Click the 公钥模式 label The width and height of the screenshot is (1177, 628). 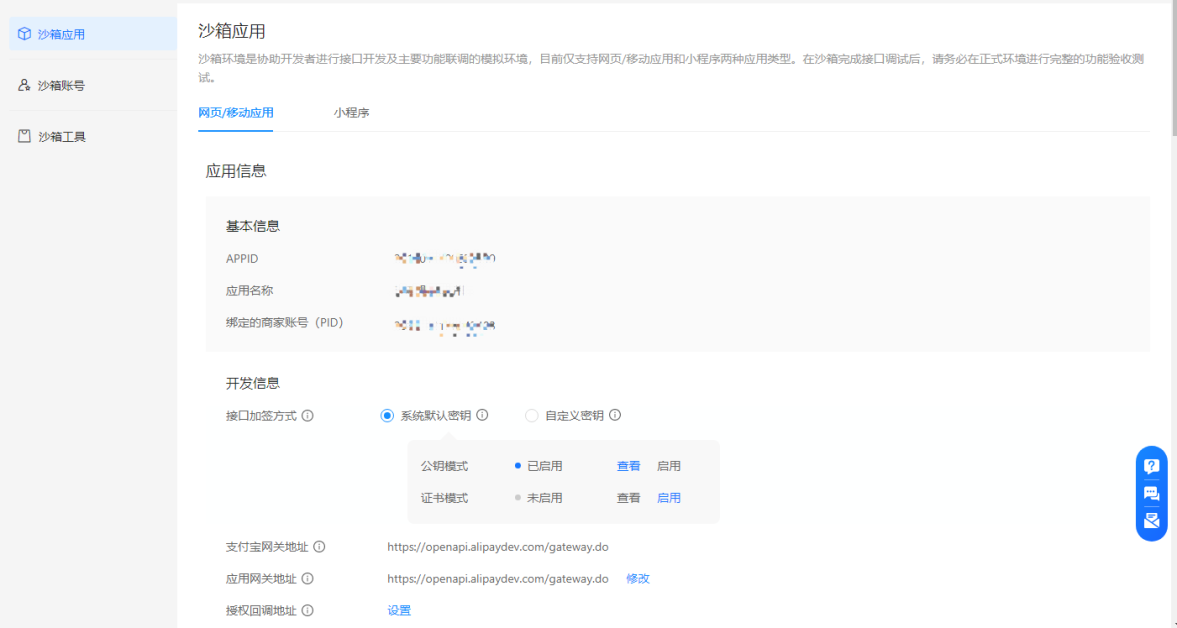pyautogui.click(x=444, y=466)
